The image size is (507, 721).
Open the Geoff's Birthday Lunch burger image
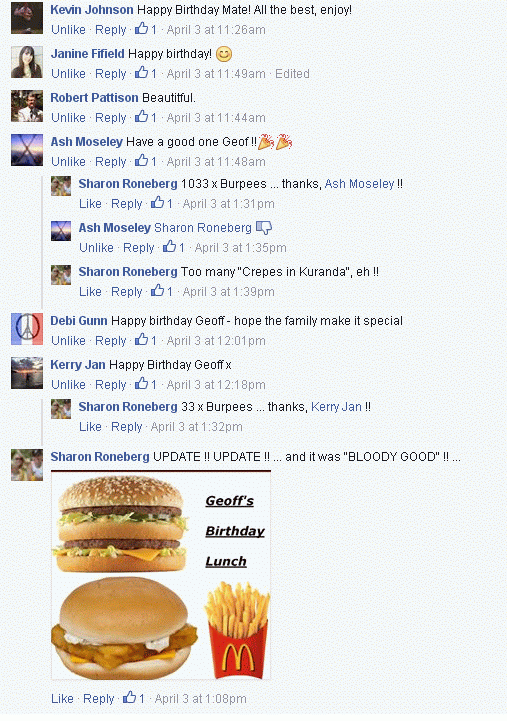coord(161,575)
